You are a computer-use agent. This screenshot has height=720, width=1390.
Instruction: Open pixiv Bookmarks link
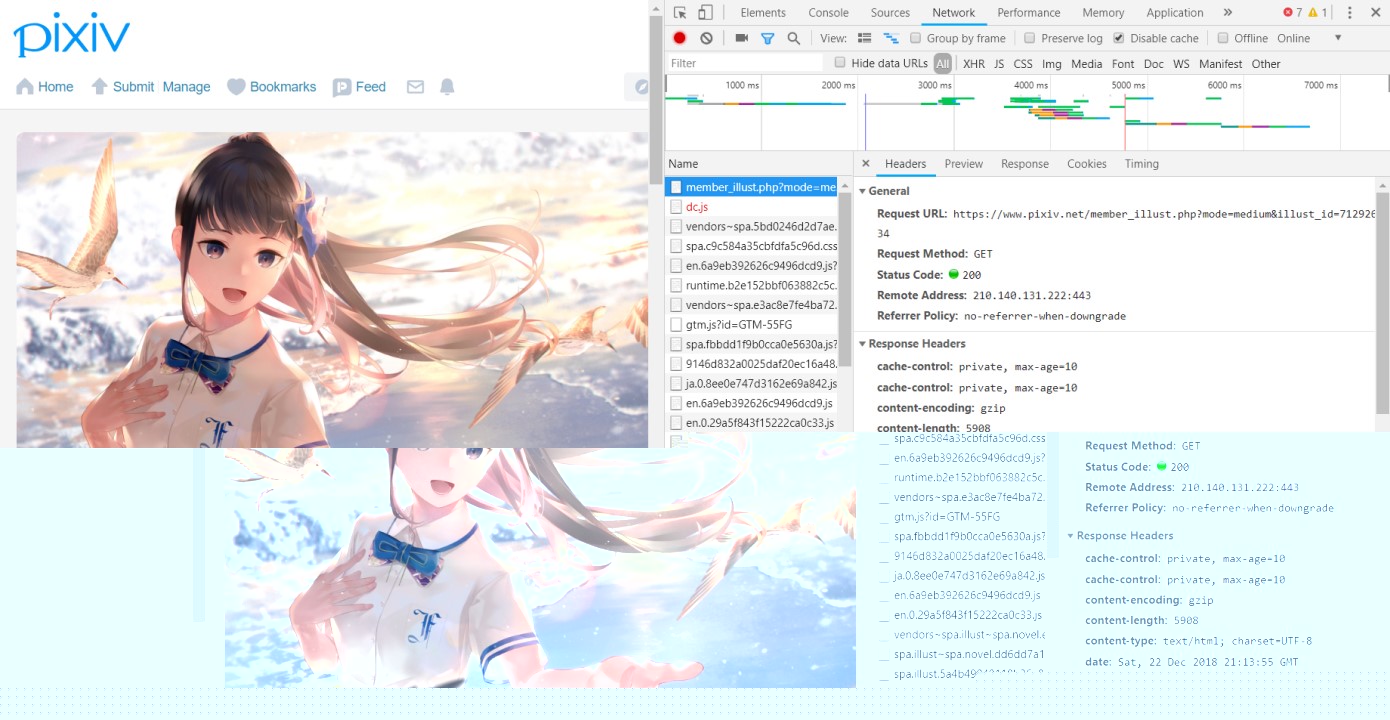[283, 87]
